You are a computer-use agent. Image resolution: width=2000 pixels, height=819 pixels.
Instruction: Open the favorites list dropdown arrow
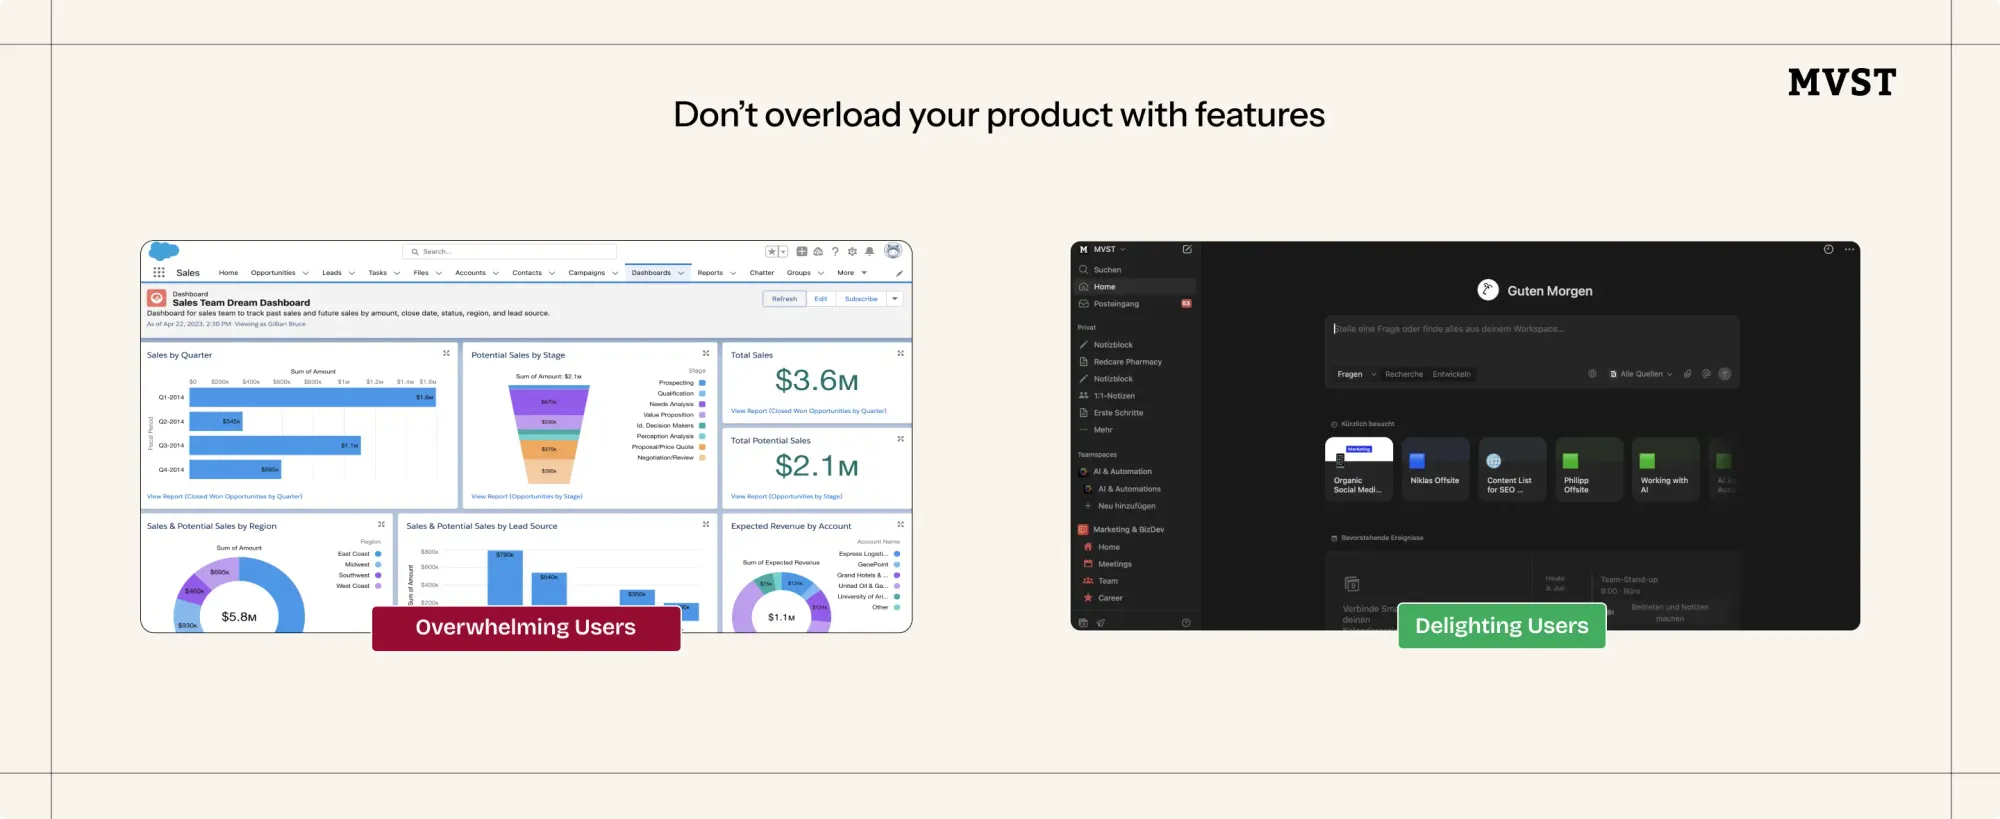coord(783,252)
